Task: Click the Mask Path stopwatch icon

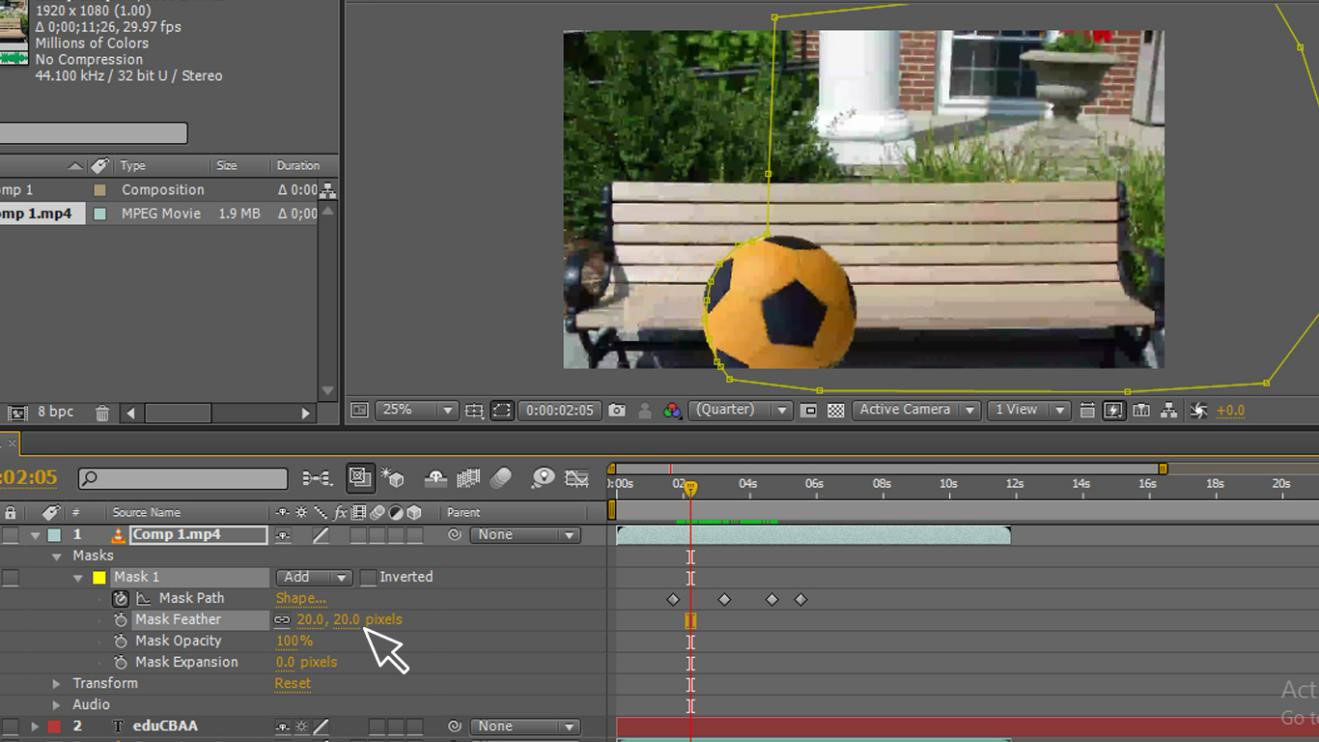Action: tap(120, 598)
